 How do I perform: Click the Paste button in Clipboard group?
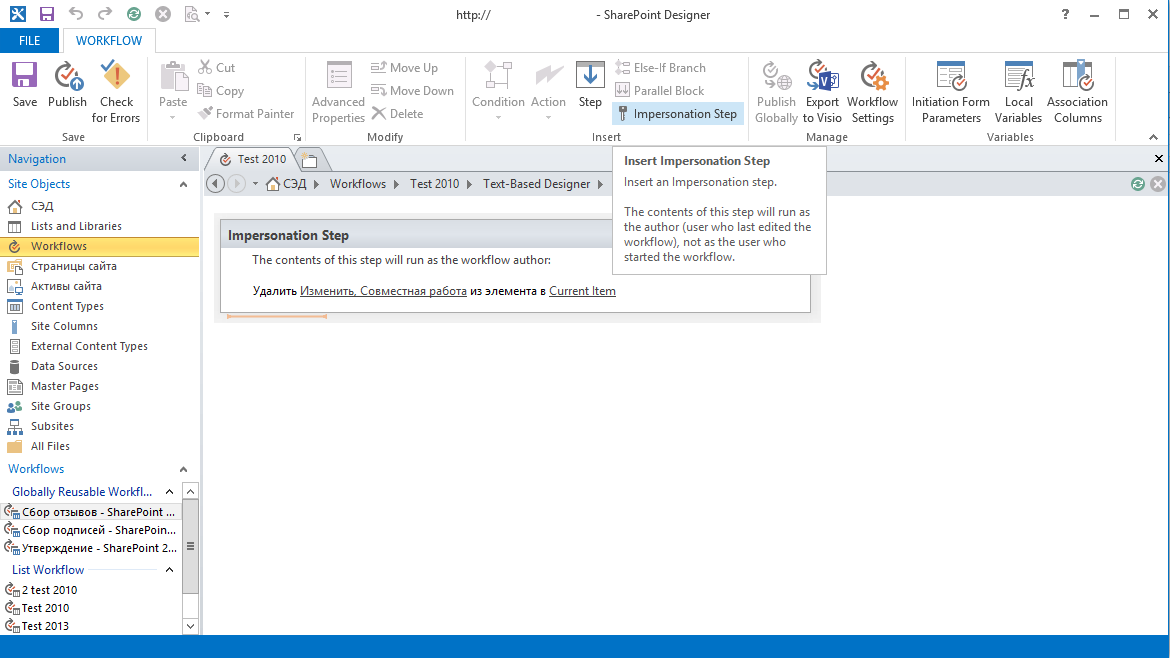[x=173, y=91]
